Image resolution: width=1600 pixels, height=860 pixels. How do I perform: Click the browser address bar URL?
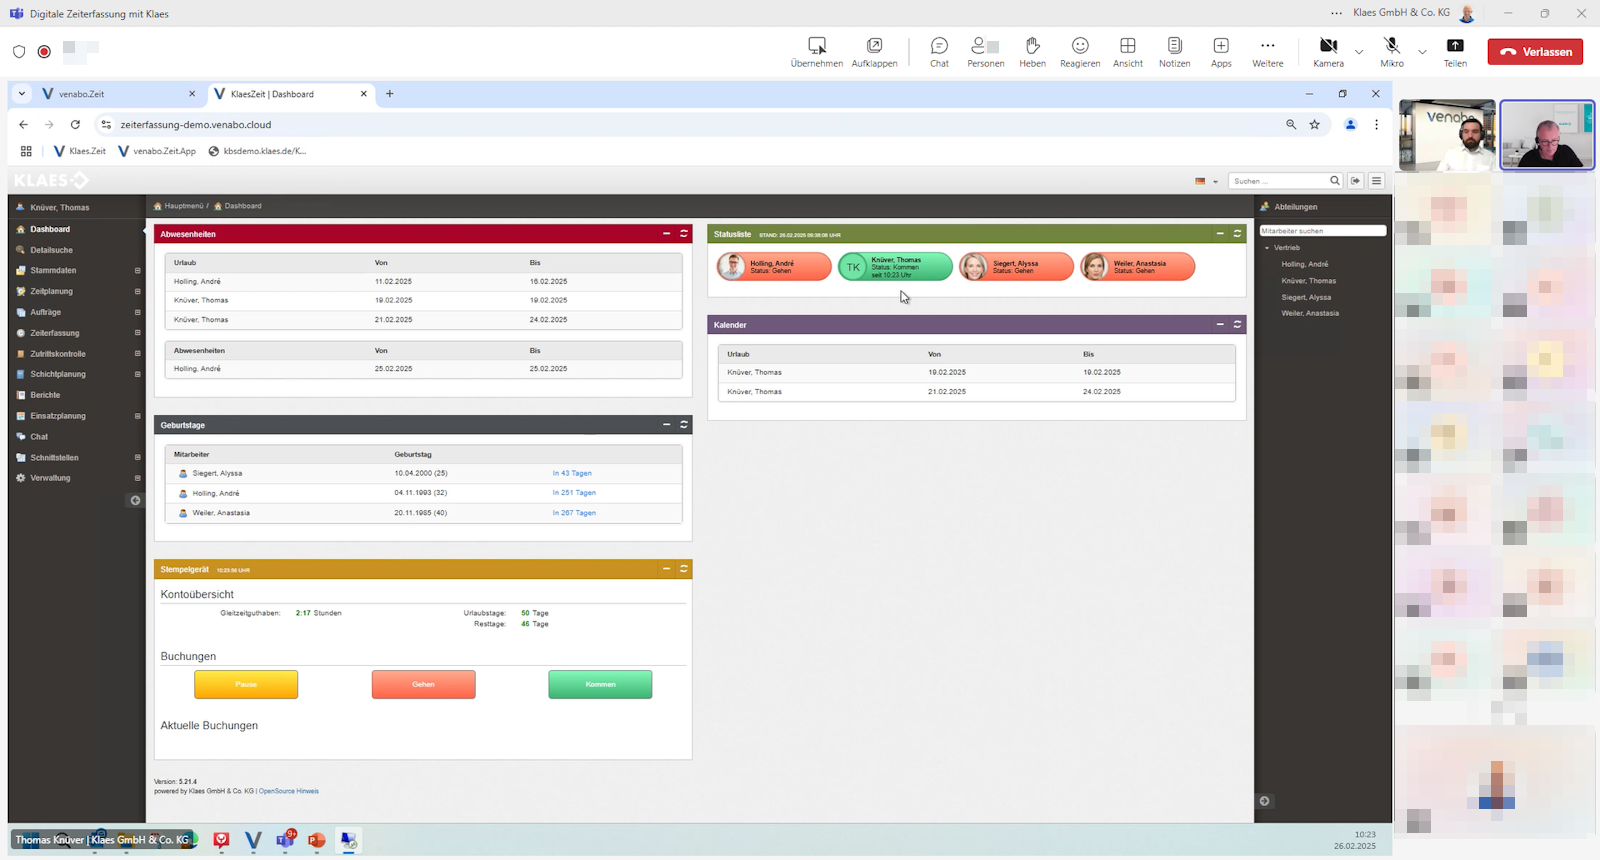coord(196,125)
